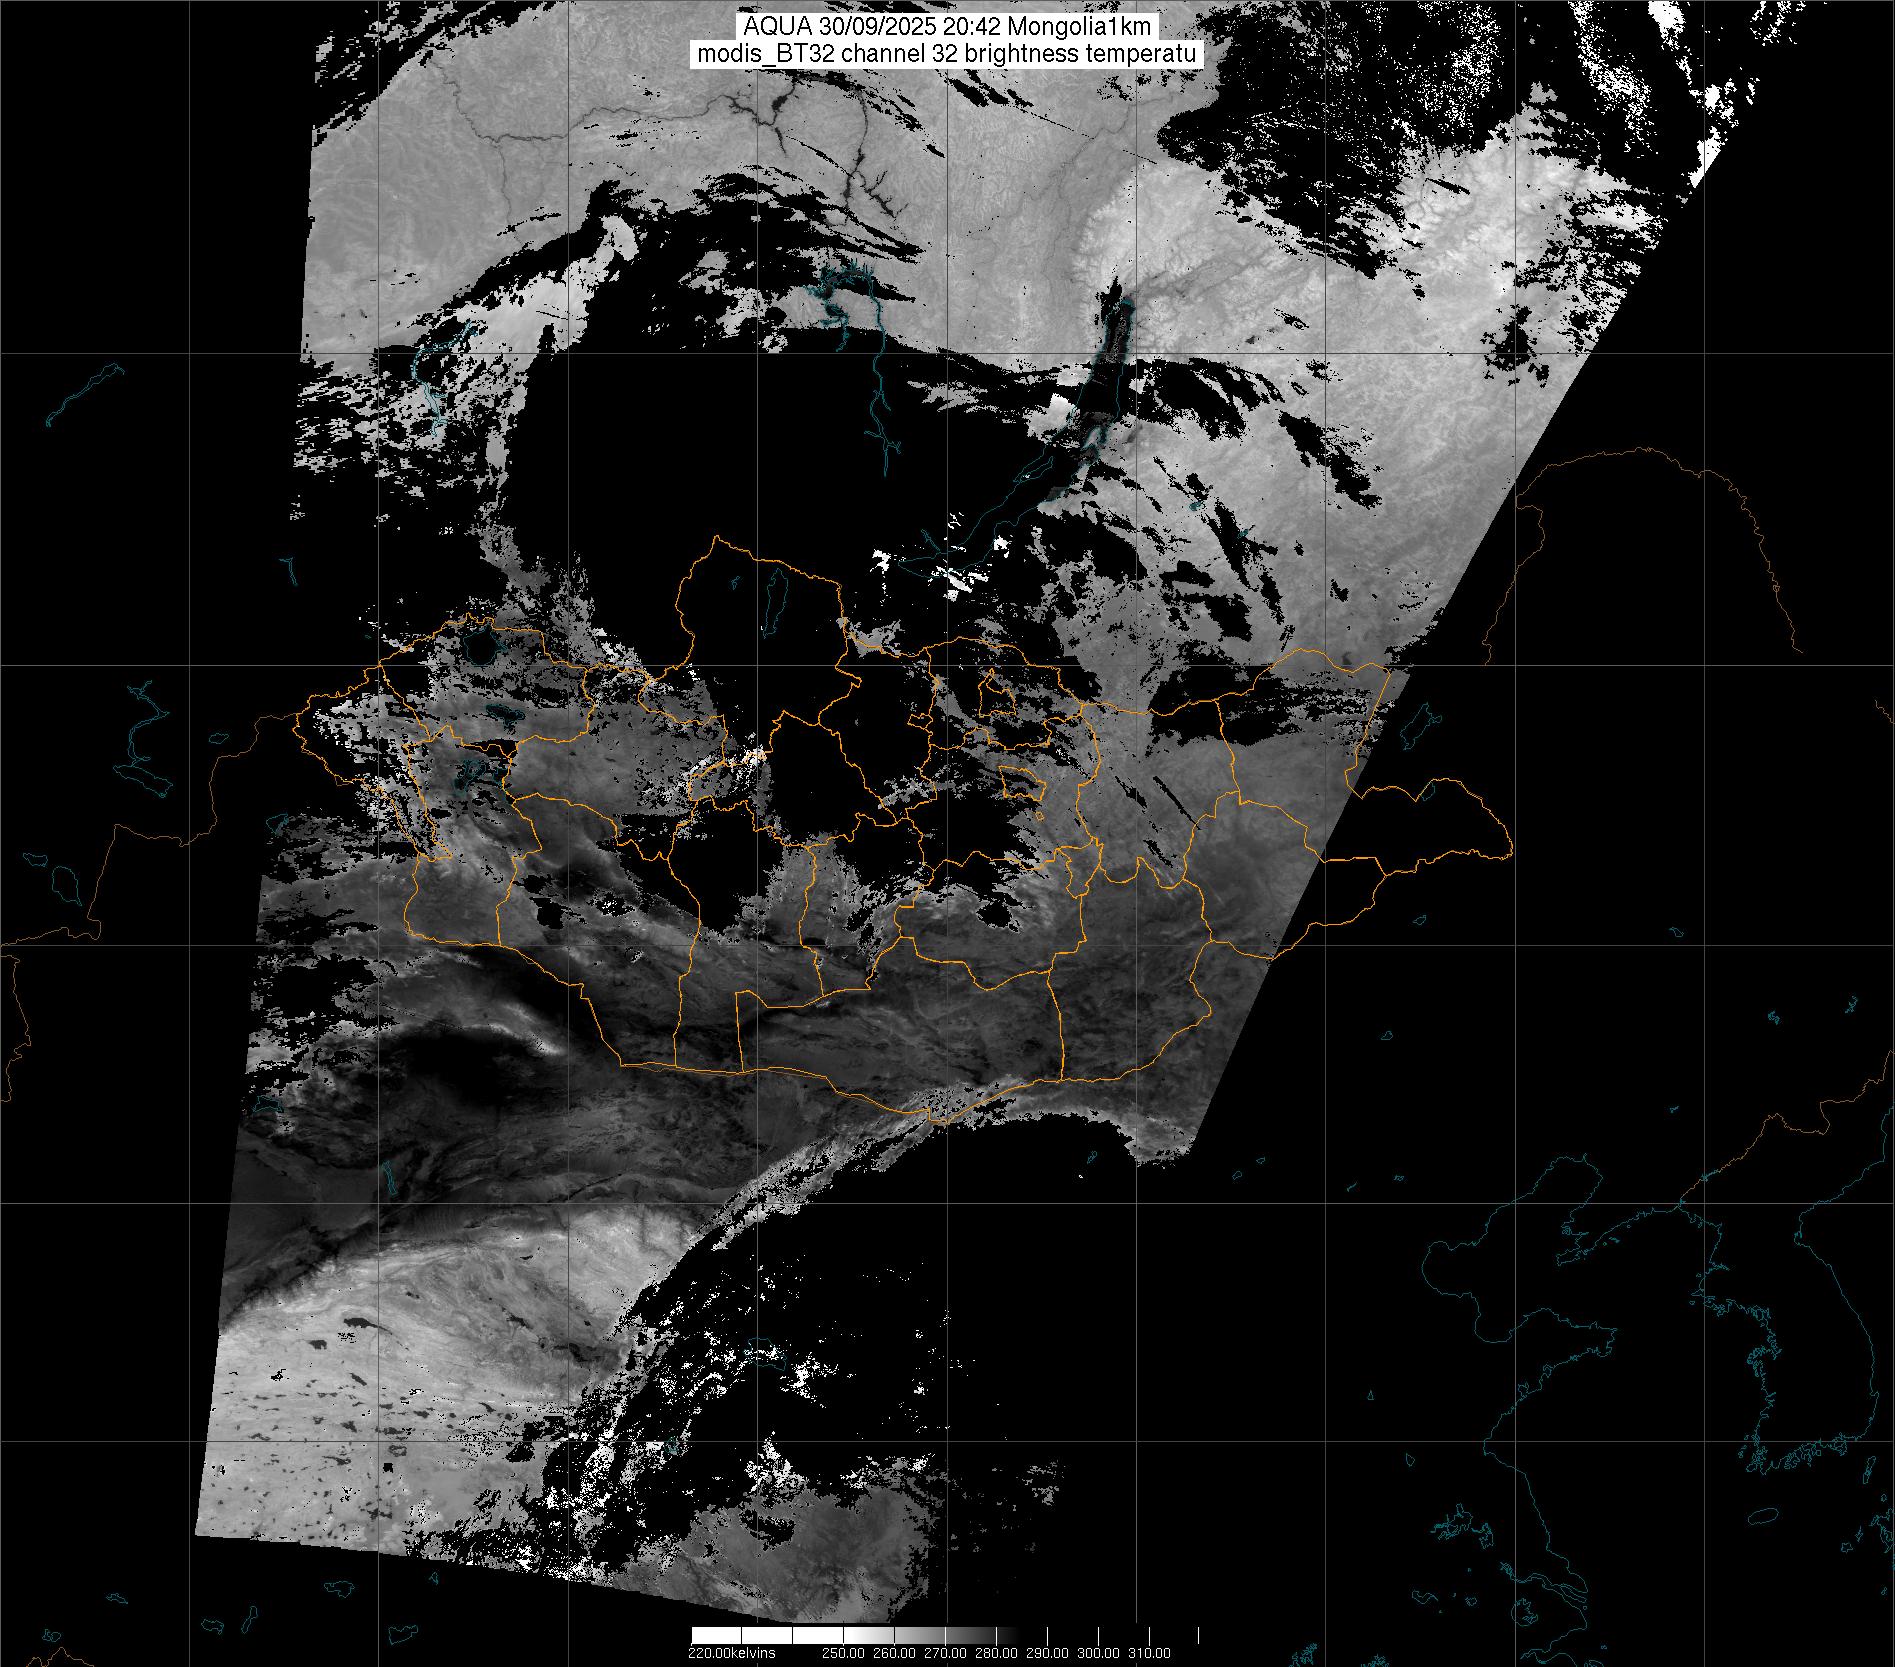The width and height of the screenshot is (1895, 1667).
Task: Click the title line "AQUA 30/09/2025 20:42 Mongolia1km"
Action: 947,27
